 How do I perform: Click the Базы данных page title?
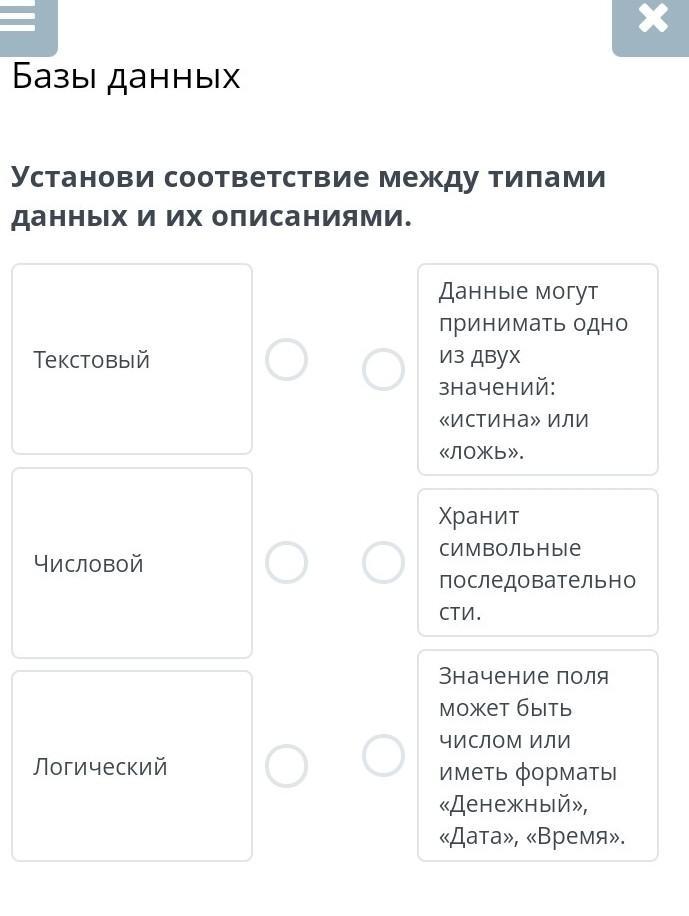126,76
